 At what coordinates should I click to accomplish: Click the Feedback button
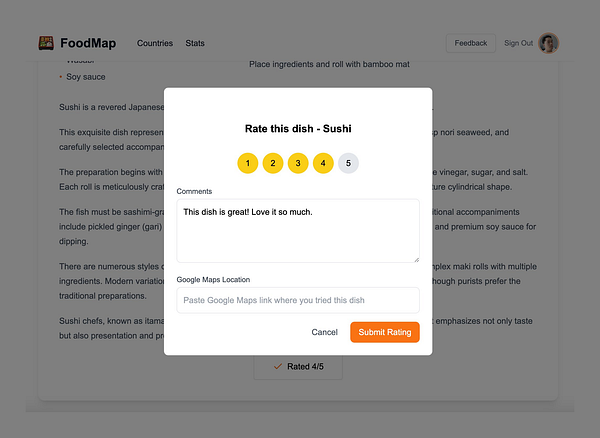(x=471, y=43)
